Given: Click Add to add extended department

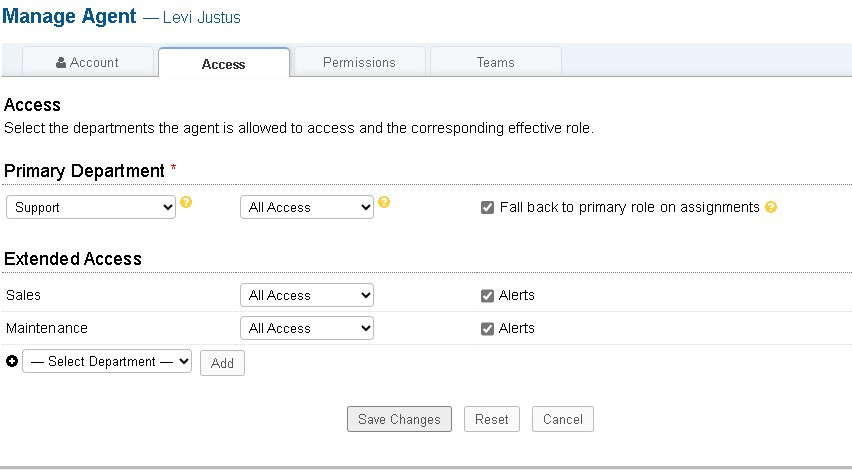Looking at the screenshot, I should coord(222,363).
